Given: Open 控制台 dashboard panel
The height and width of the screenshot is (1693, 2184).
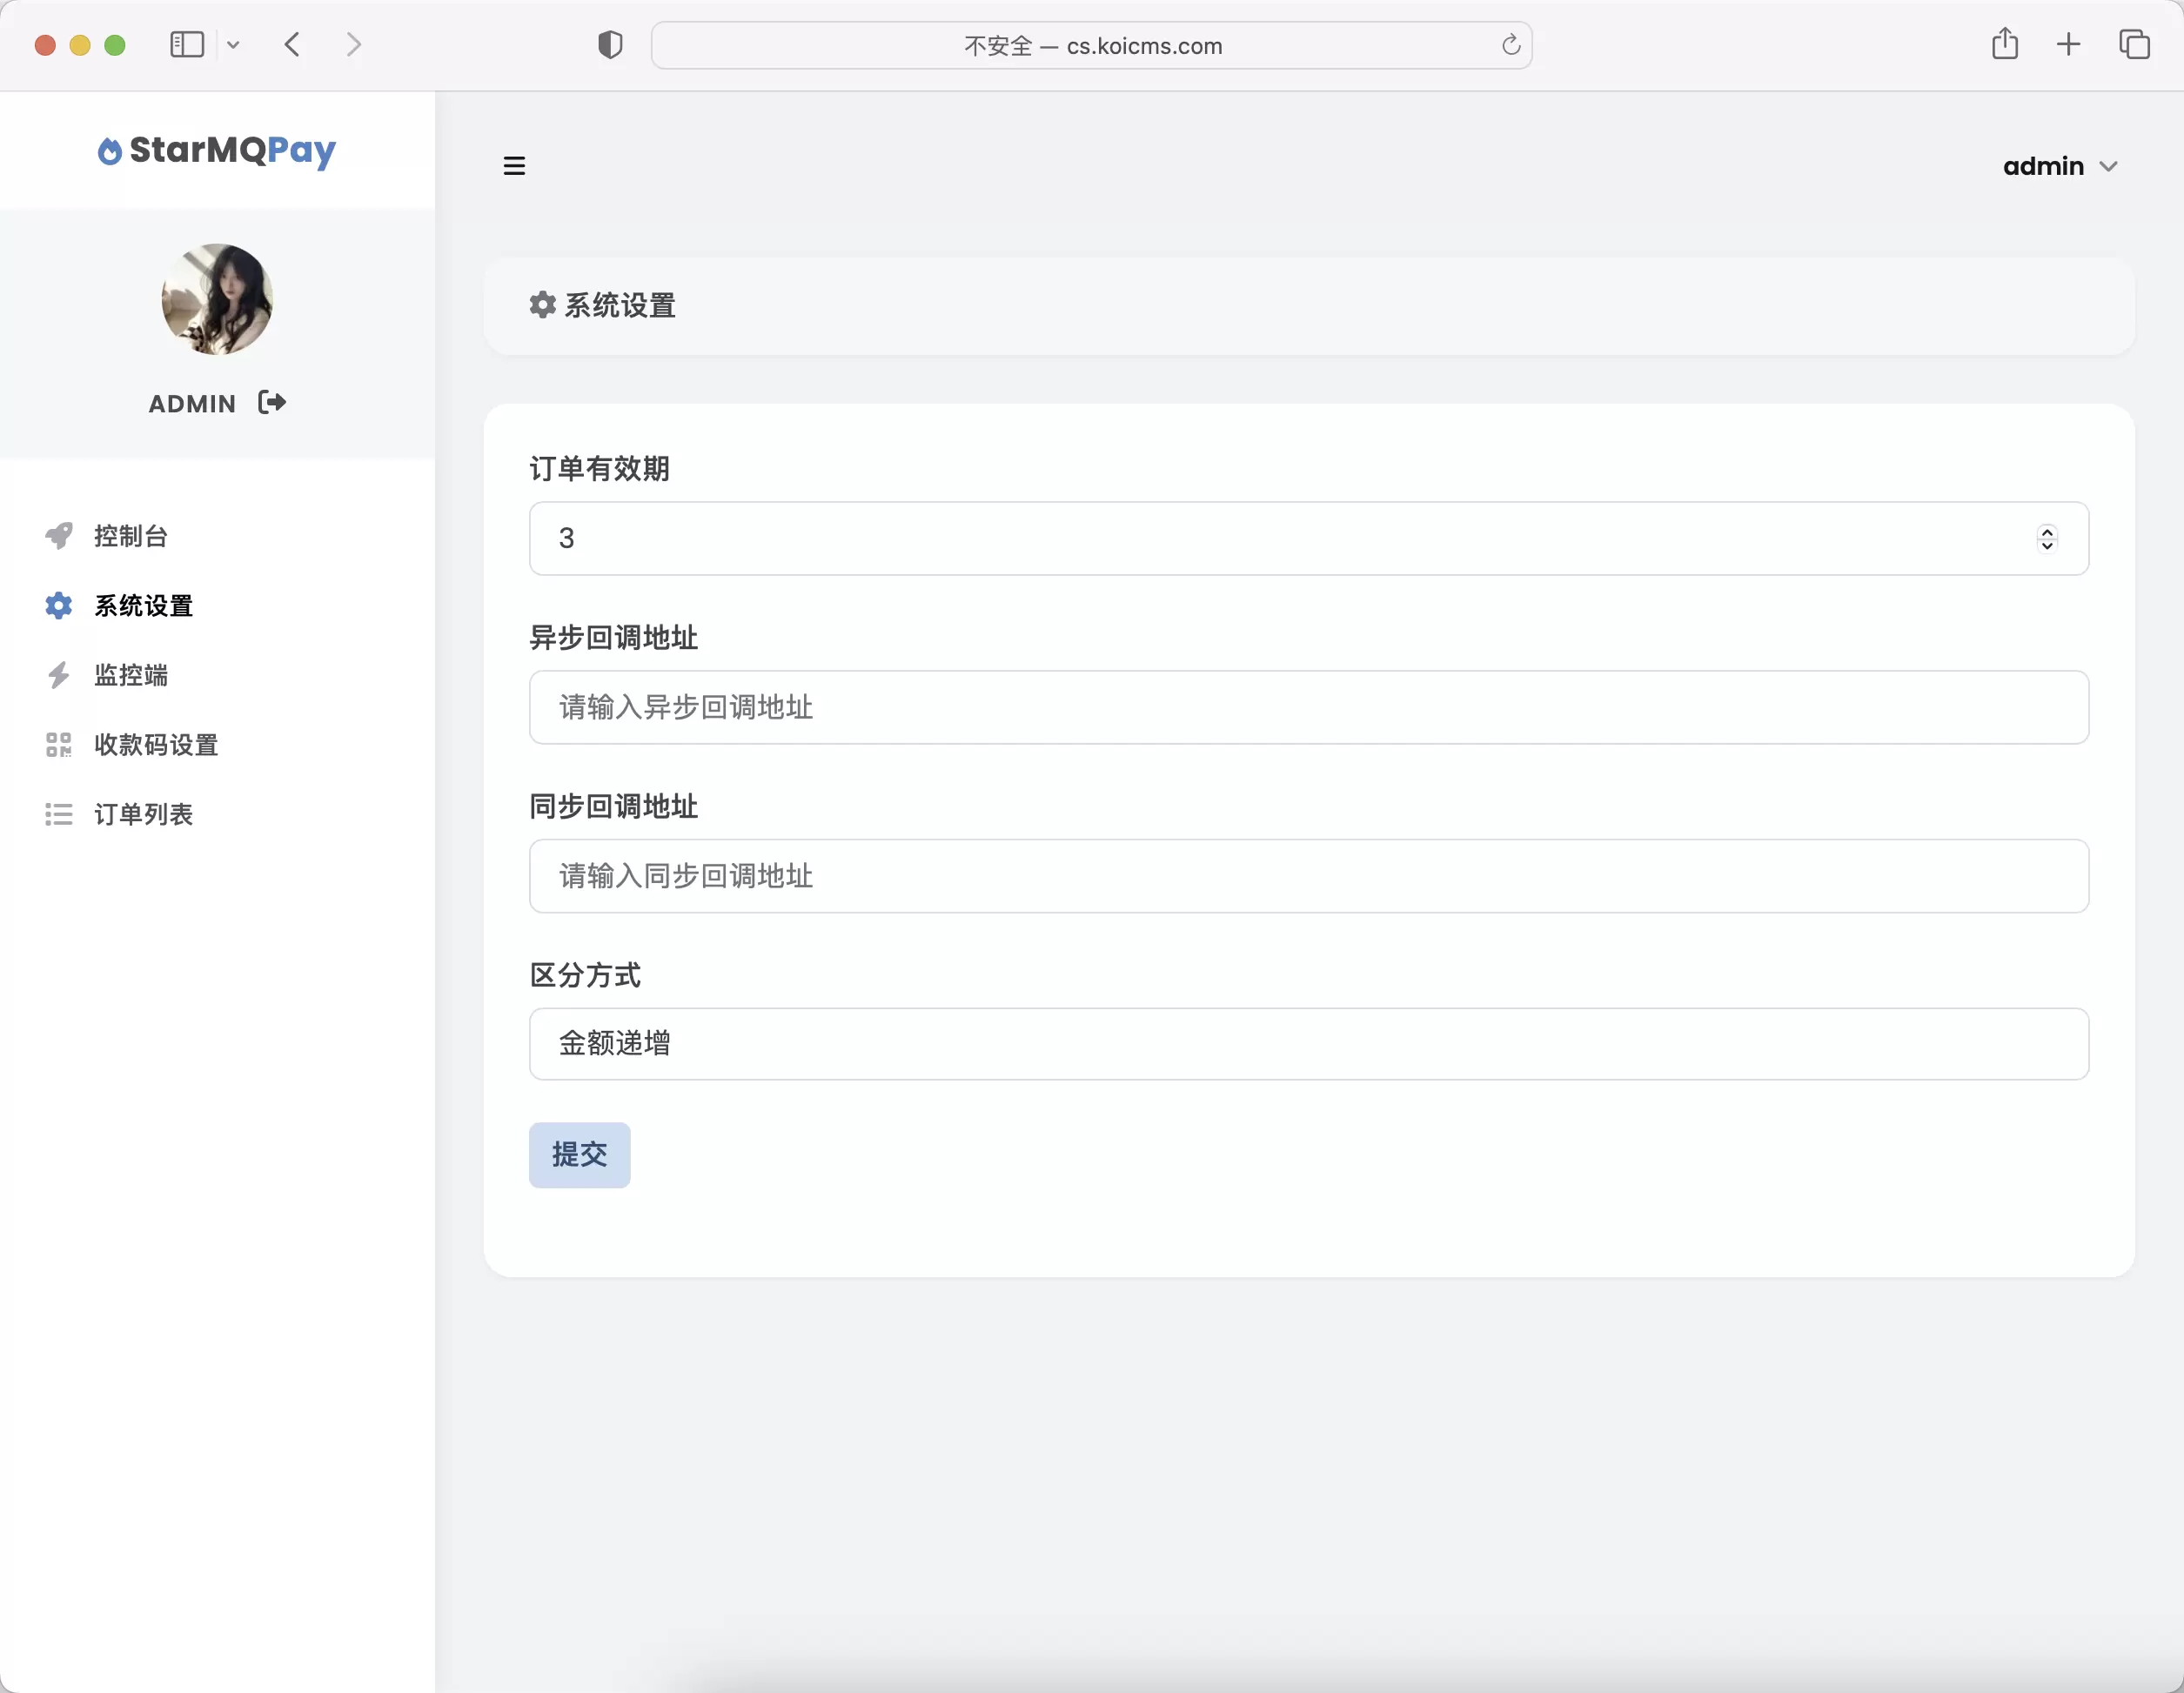Looking at the screenshot, I should pyautogui.click(x=133, y=535).
